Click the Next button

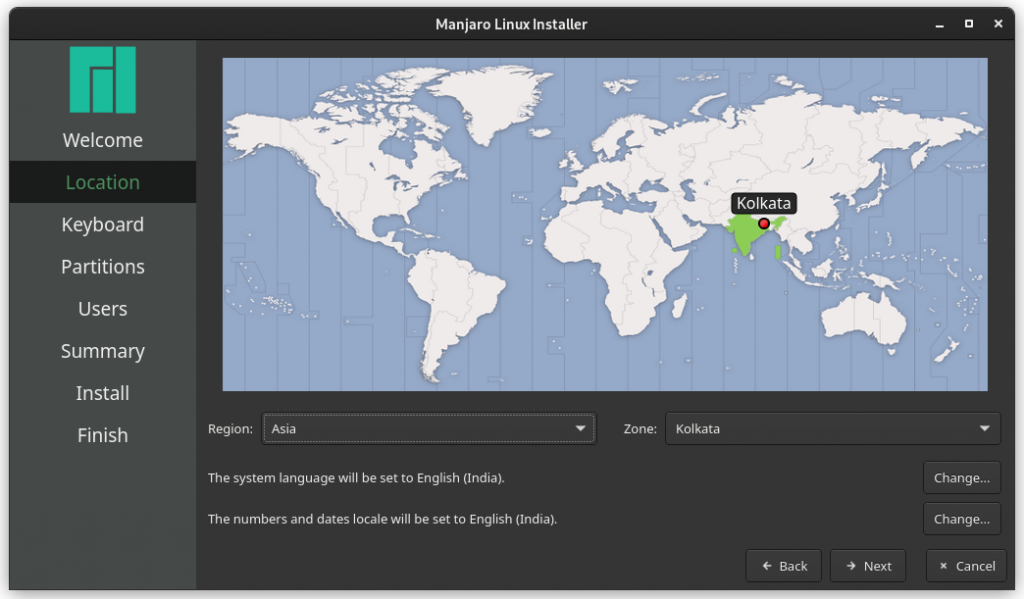pyautogui.click(x=867, y=565)
